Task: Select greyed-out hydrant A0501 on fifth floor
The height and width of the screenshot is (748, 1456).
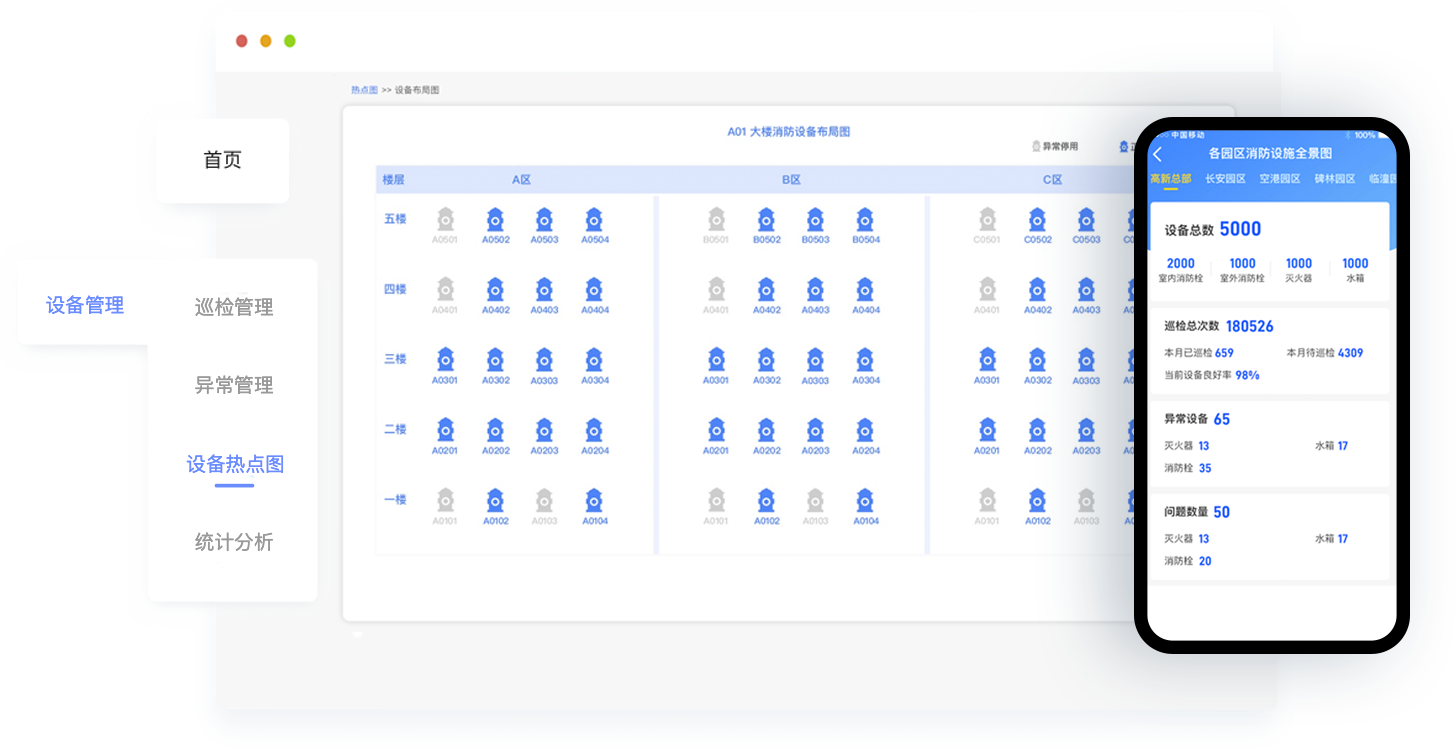Action: (445, 221)
